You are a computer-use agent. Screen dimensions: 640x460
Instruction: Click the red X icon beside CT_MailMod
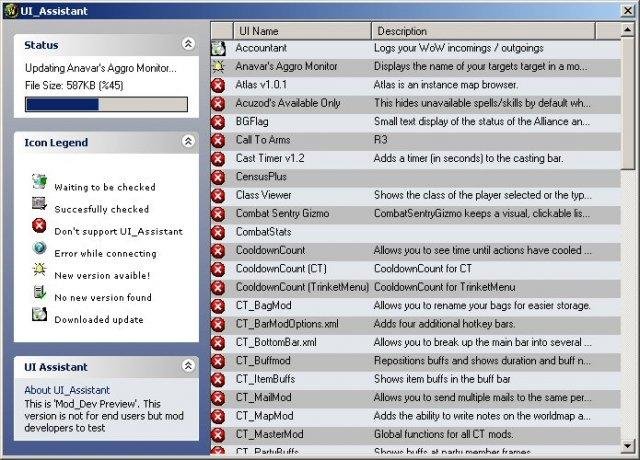point(218,398)
